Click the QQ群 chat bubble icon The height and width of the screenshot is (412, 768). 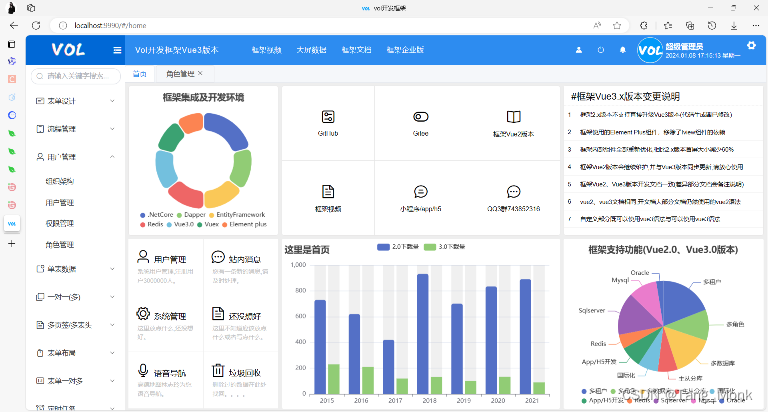tap(513, 192)
